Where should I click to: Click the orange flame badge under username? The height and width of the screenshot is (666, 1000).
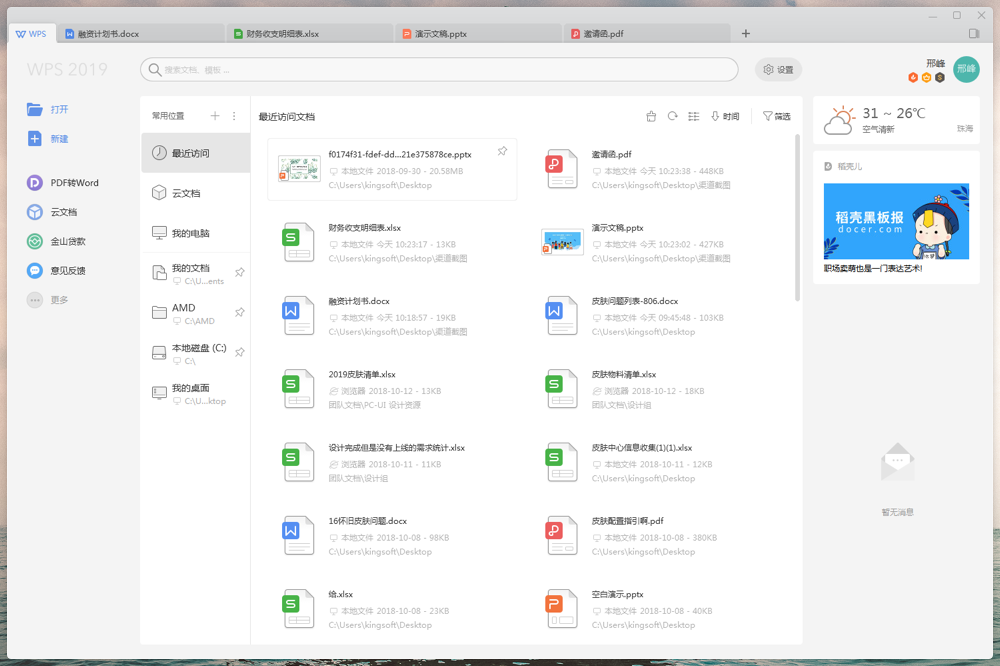click(913, 77)
